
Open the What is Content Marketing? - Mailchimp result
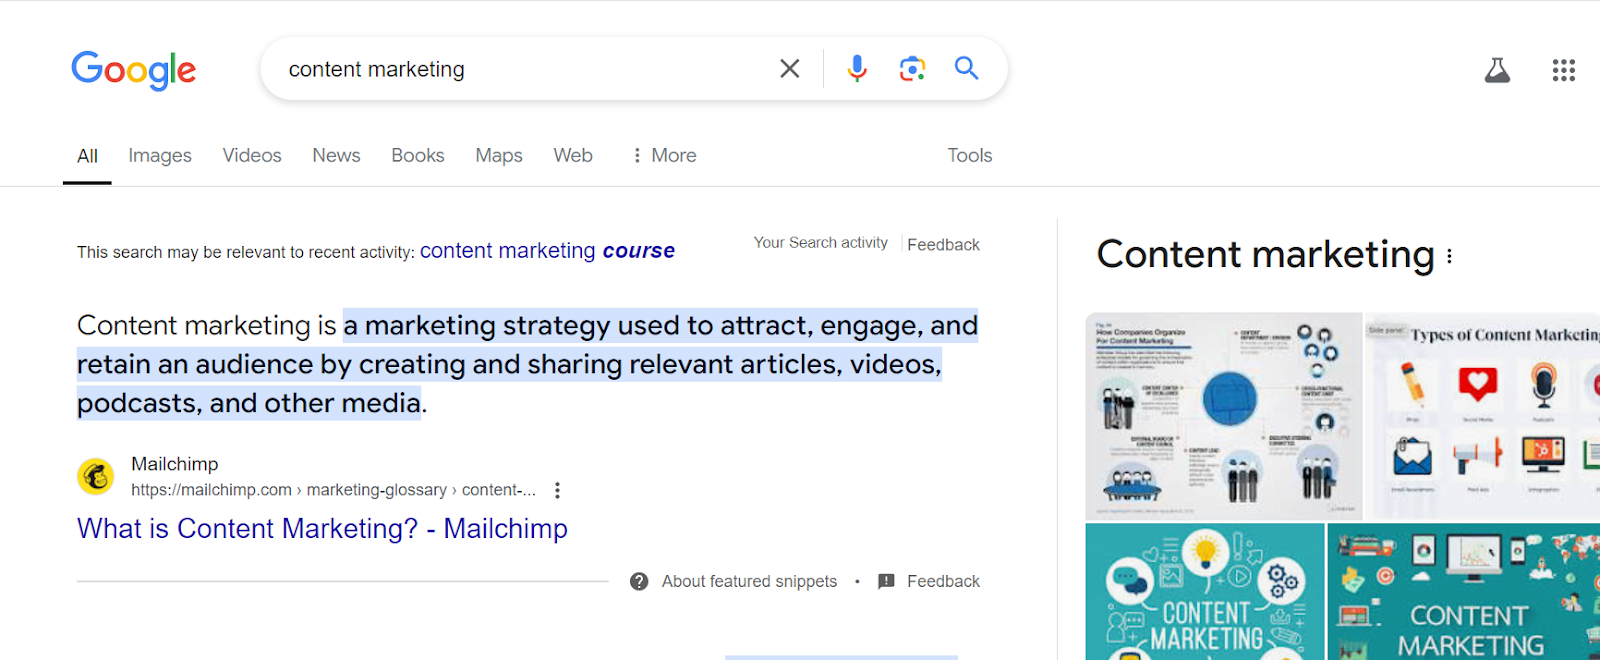click(x=322, y=528)
